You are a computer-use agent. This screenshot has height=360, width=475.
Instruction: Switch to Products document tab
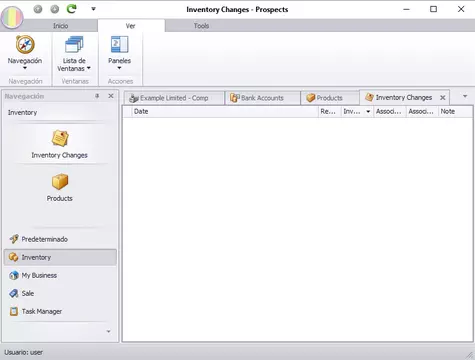tap(330, 98)
